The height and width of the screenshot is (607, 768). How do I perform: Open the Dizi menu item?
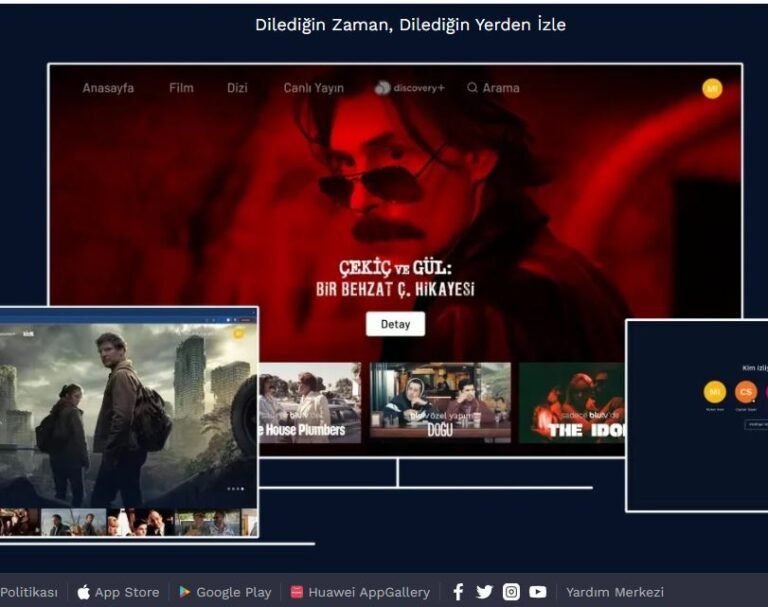pyautogui.click(x=237, y=88)
